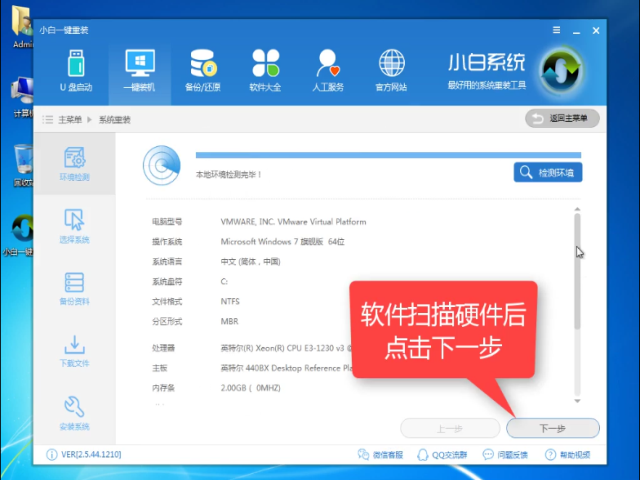
Task: Open 微信客服 WeChat support link
Action: coord(380,456)
